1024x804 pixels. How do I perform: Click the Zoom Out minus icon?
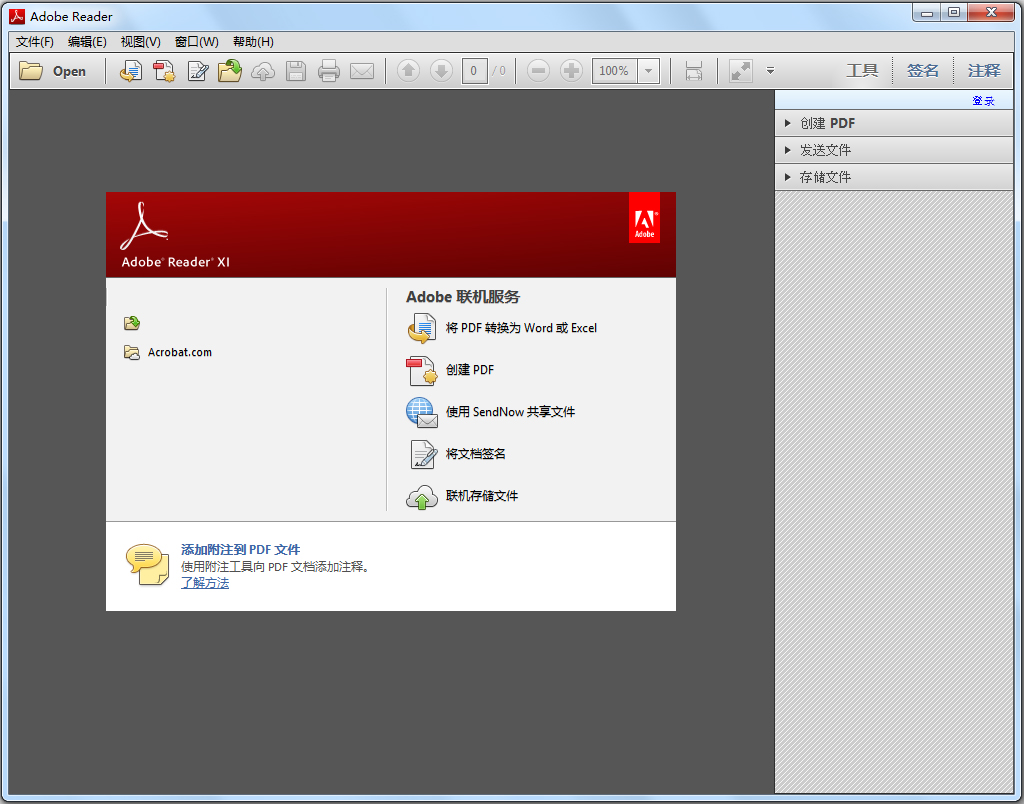538,71
